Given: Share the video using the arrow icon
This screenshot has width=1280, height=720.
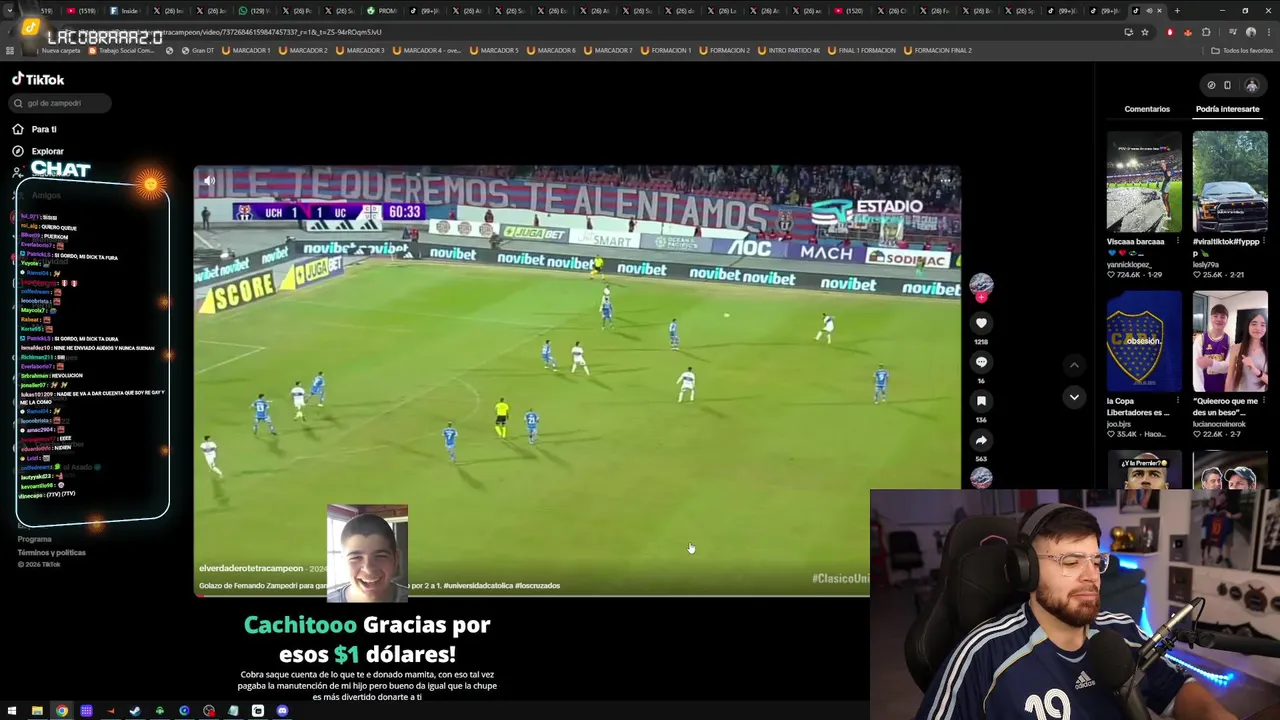Looking at the screenshot, I should tap(981, 440).
